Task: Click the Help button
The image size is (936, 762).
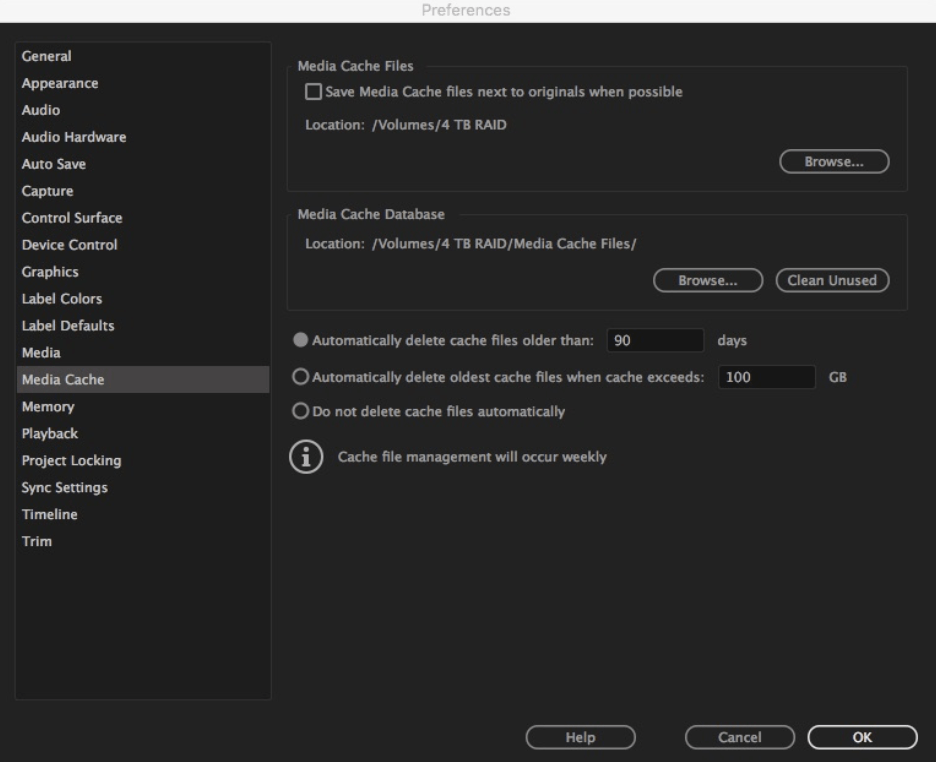Action: click(580, 738)
